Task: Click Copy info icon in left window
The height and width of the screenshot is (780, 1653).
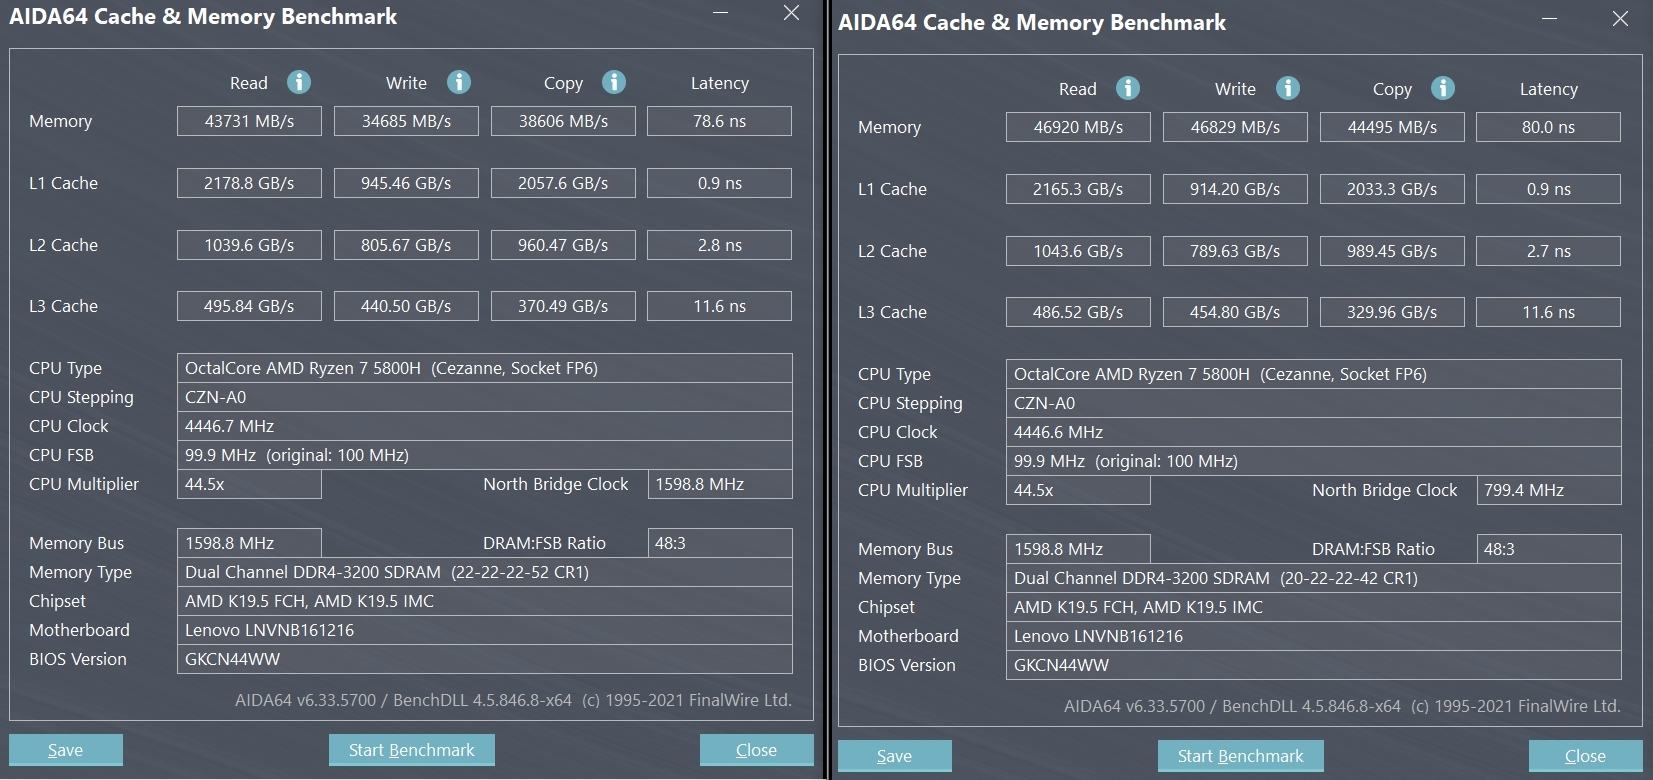Action: click(614, 82)
